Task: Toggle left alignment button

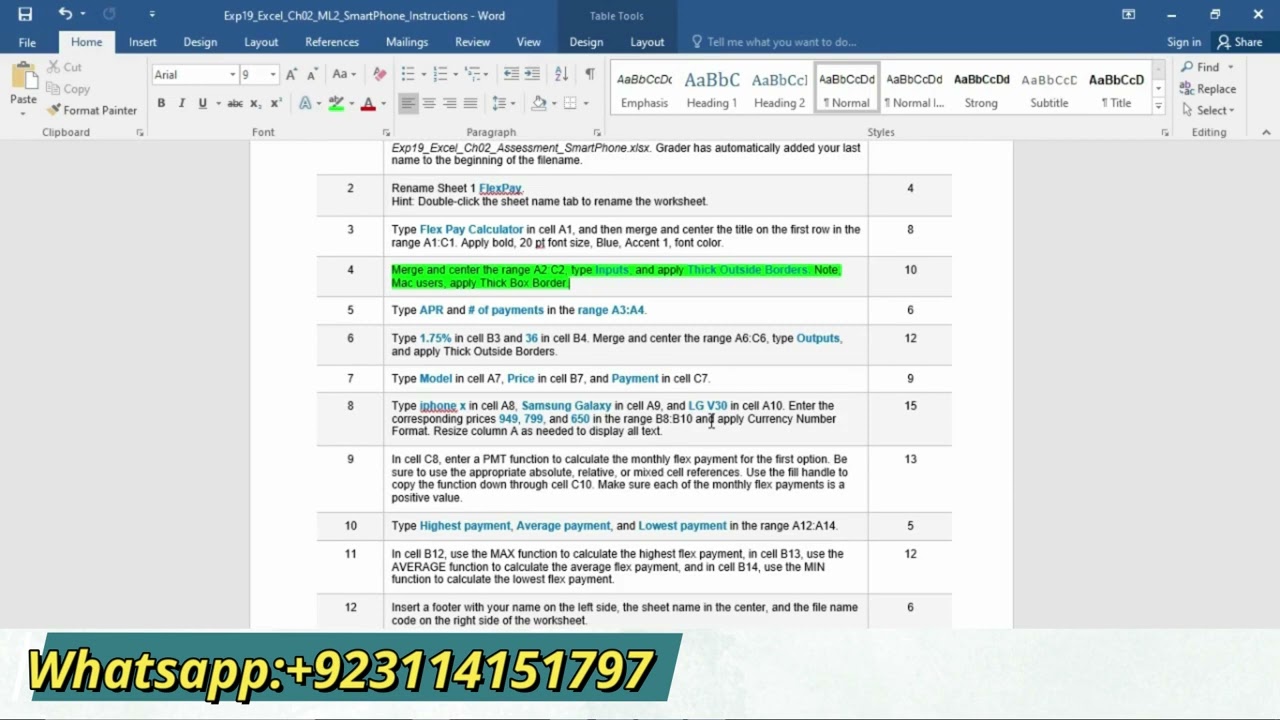Action: (408, 103)
